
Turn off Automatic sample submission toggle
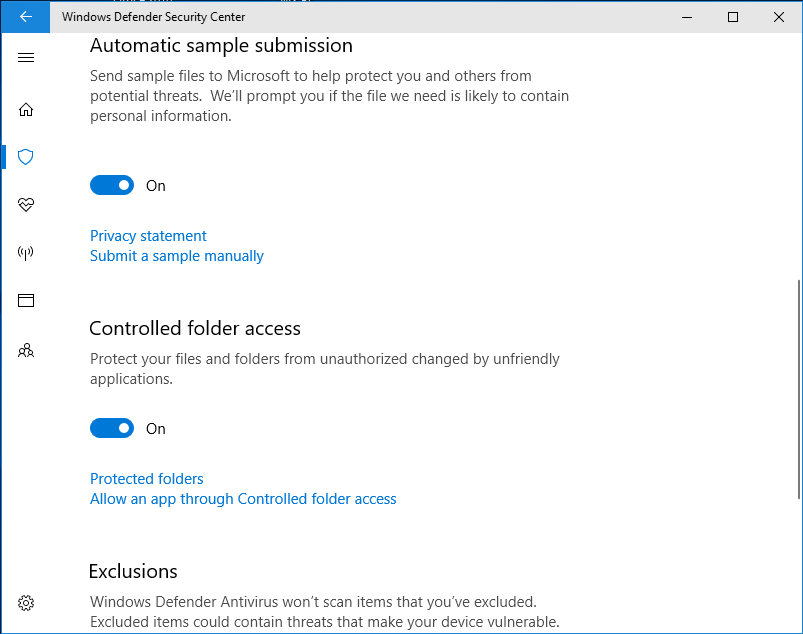click(x=112, y=185)
